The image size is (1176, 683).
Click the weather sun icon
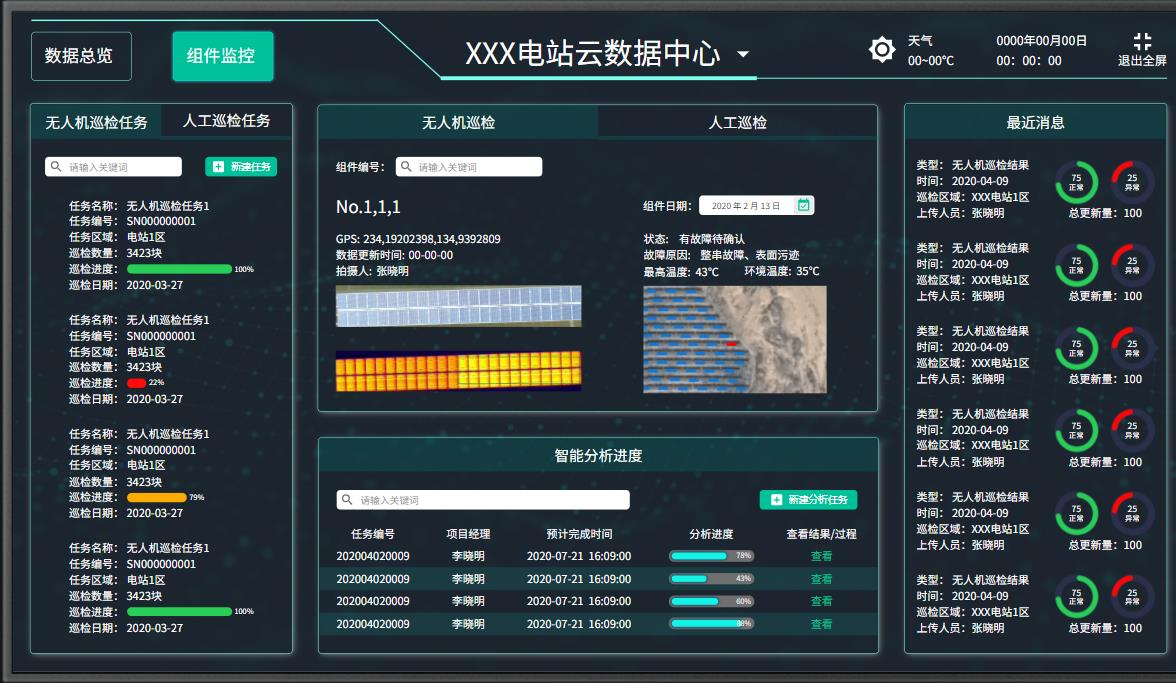881,50
